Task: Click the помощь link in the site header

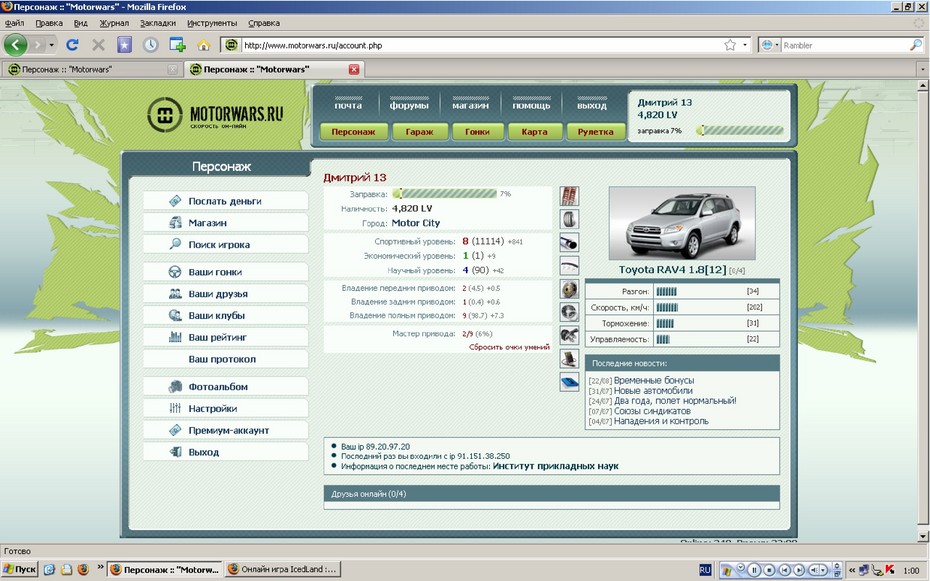Action: coord(531,106)
